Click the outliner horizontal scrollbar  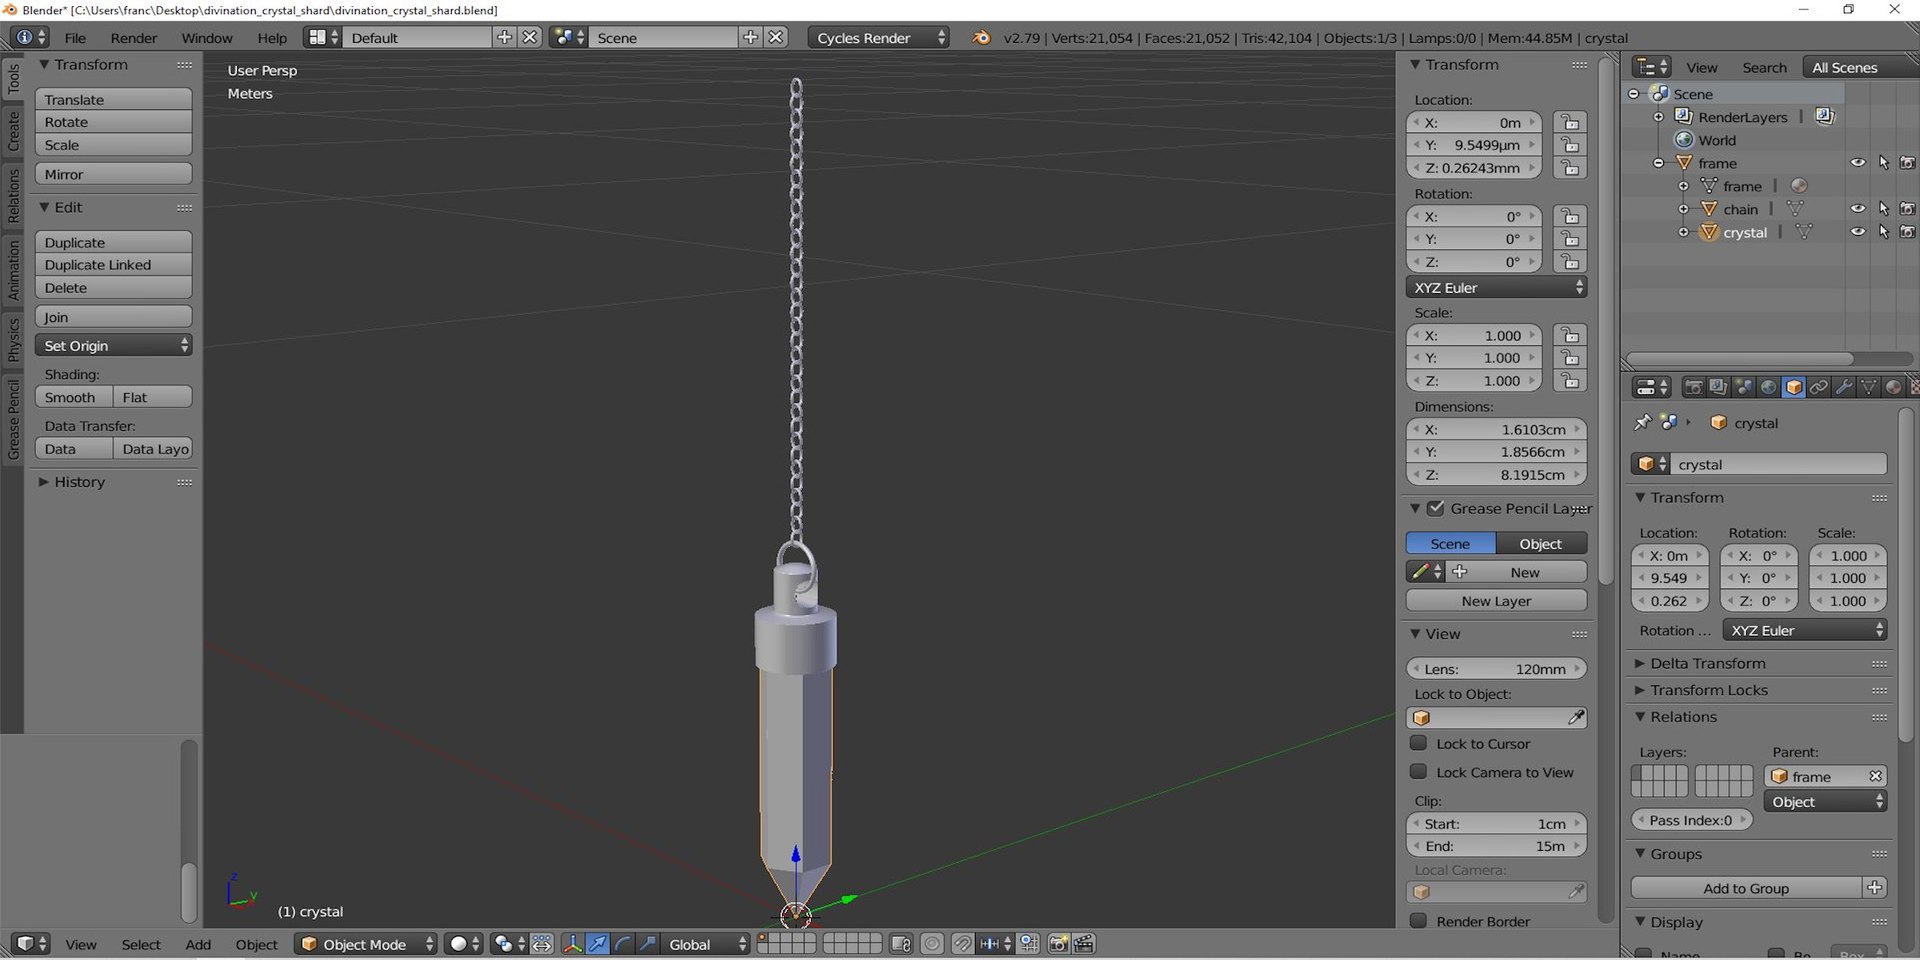coord(1740,358)
